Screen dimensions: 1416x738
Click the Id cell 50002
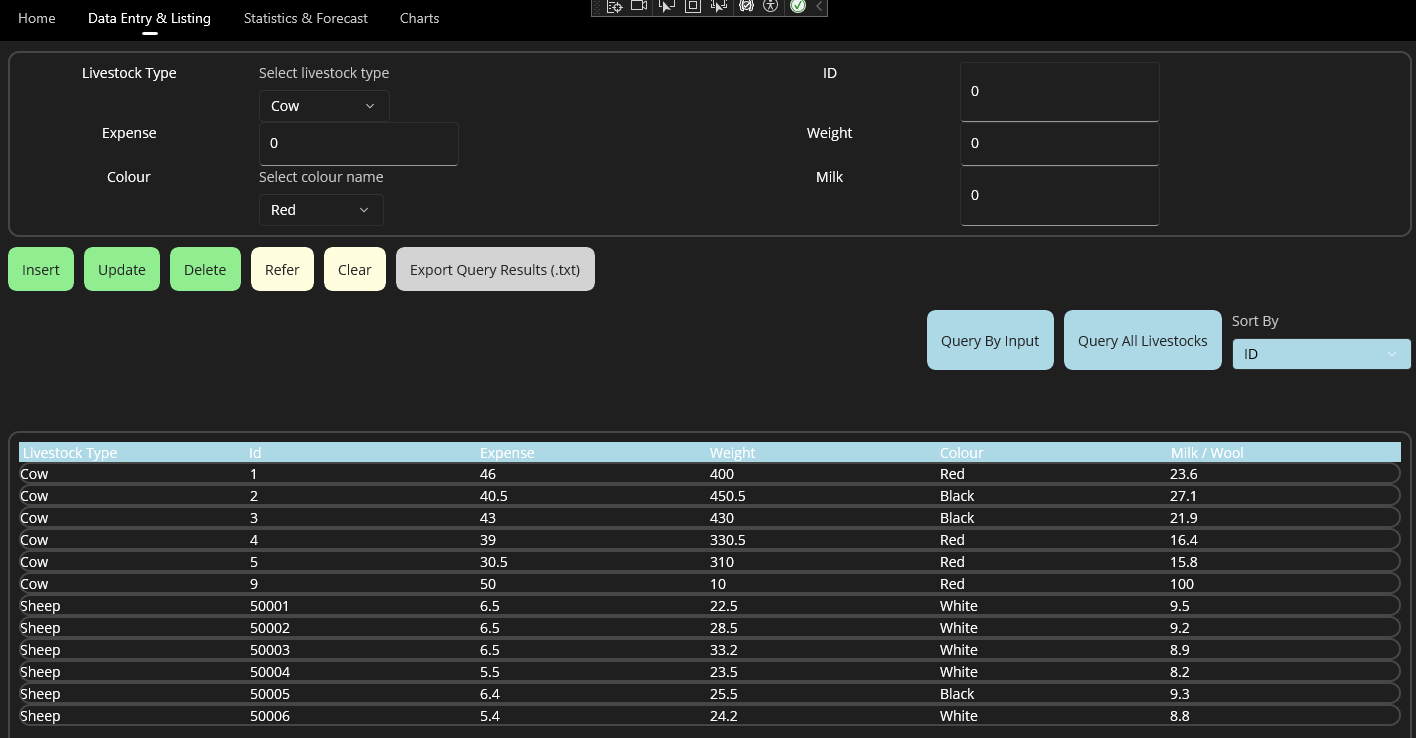pyautogui.click(x=270, y=628)
